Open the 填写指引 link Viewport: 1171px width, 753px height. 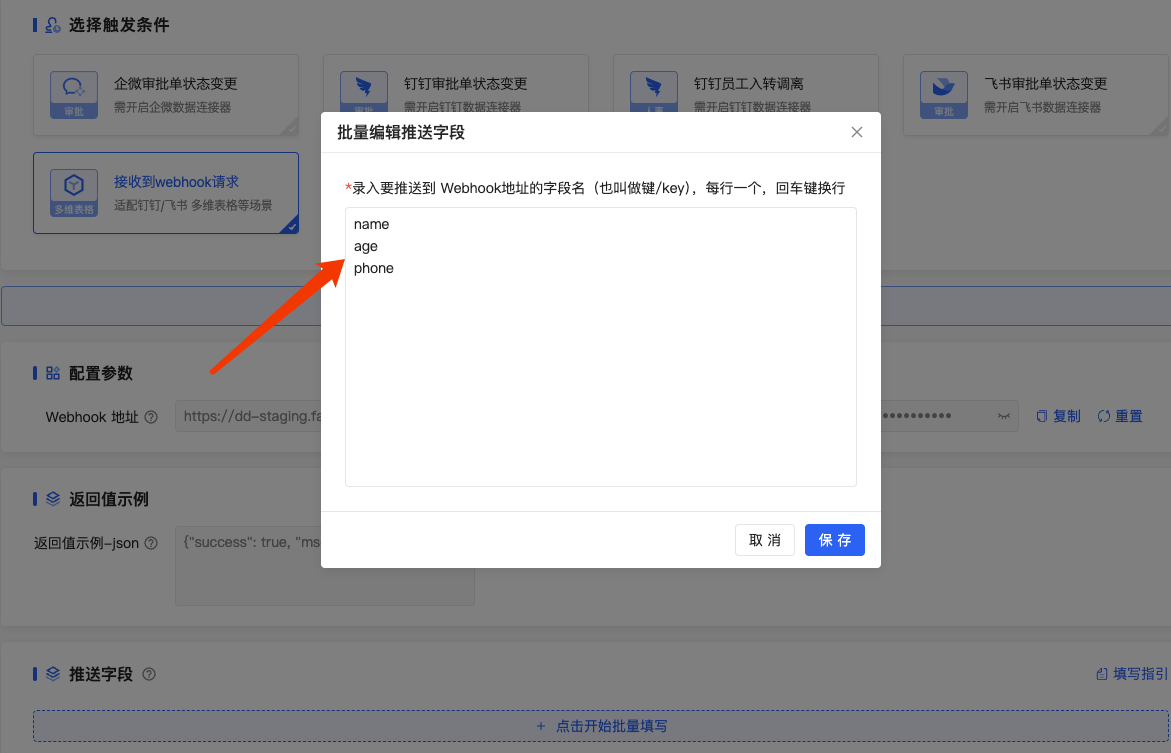pos(1131,674)
